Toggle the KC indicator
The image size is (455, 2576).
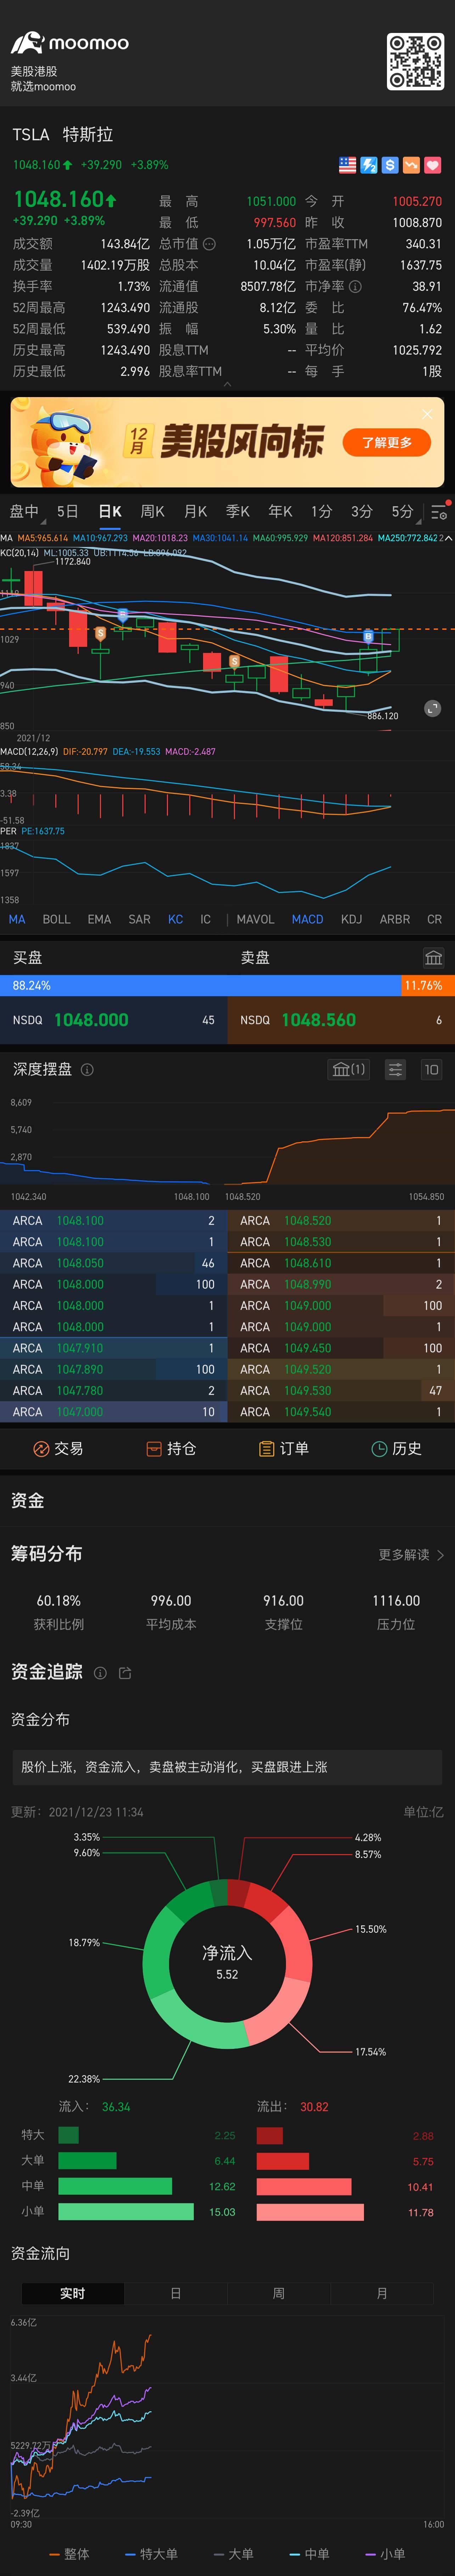click(175, 919)
